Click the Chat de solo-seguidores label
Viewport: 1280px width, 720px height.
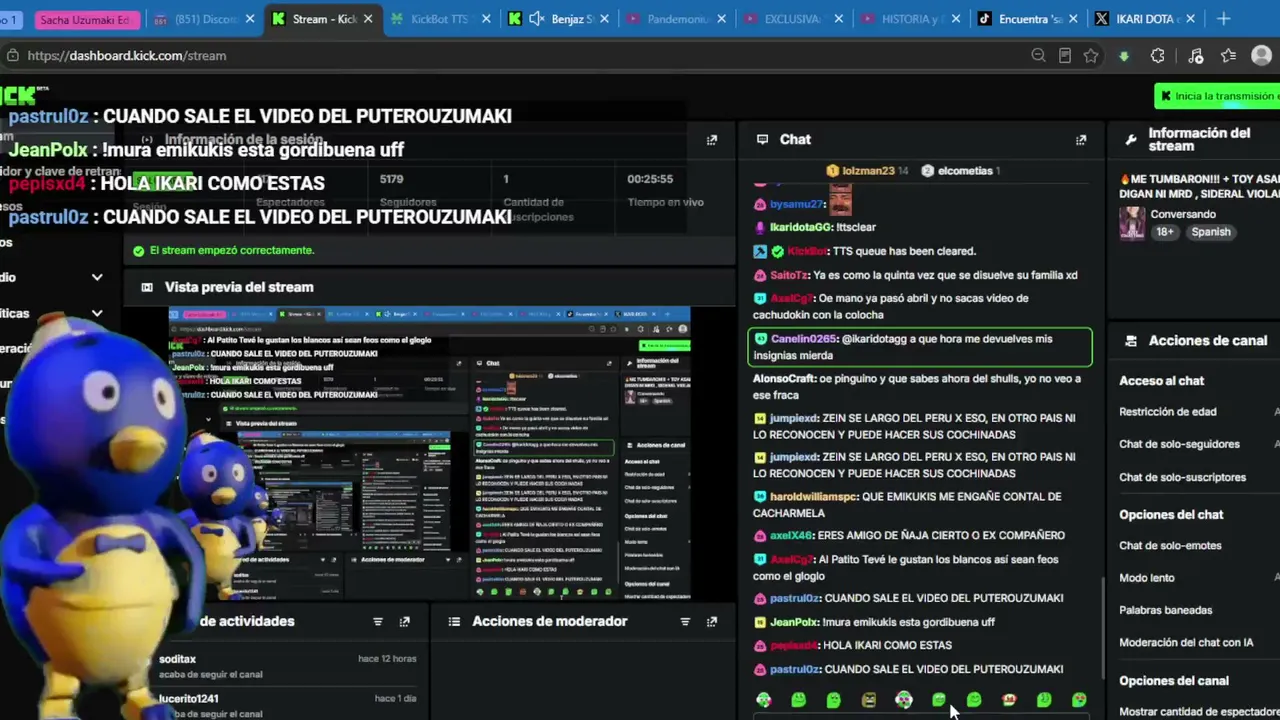coord(1179,444)
